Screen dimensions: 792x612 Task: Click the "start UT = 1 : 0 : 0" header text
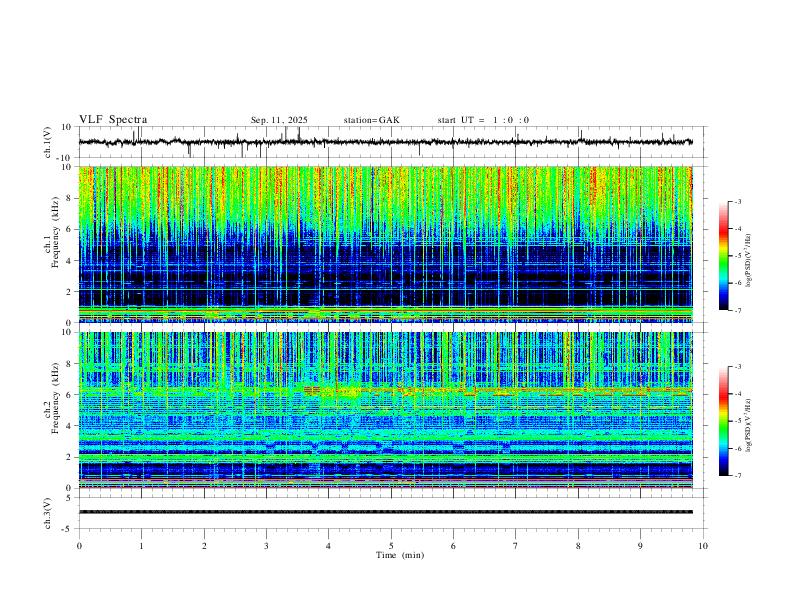483,120
